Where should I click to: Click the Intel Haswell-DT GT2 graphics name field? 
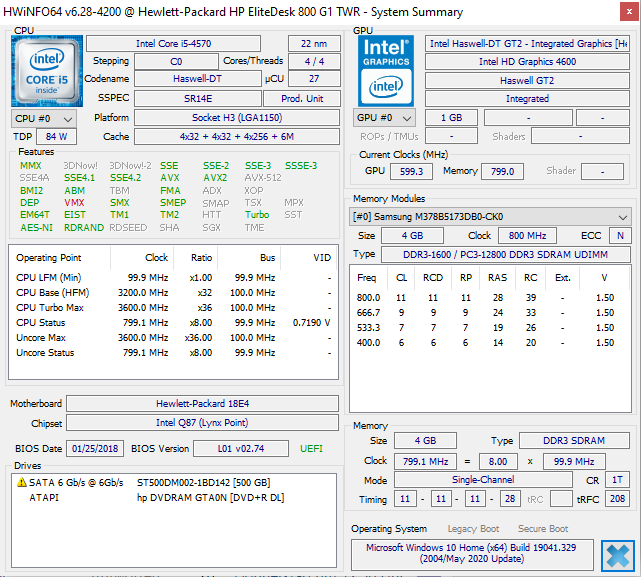(x=527, y=44)
